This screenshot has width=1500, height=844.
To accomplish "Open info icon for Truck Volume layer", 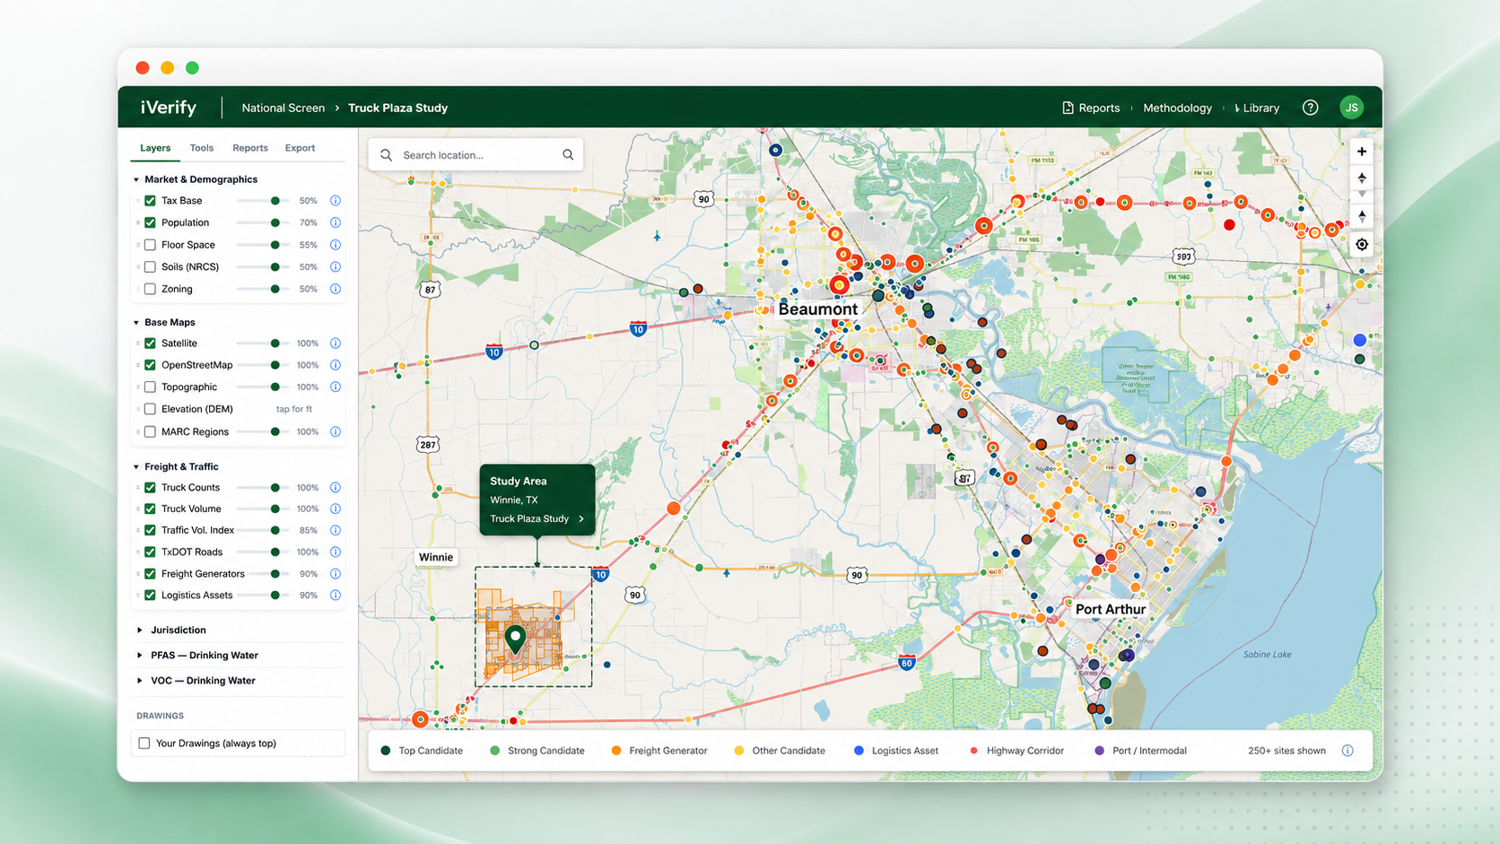I will coord(335,509).
